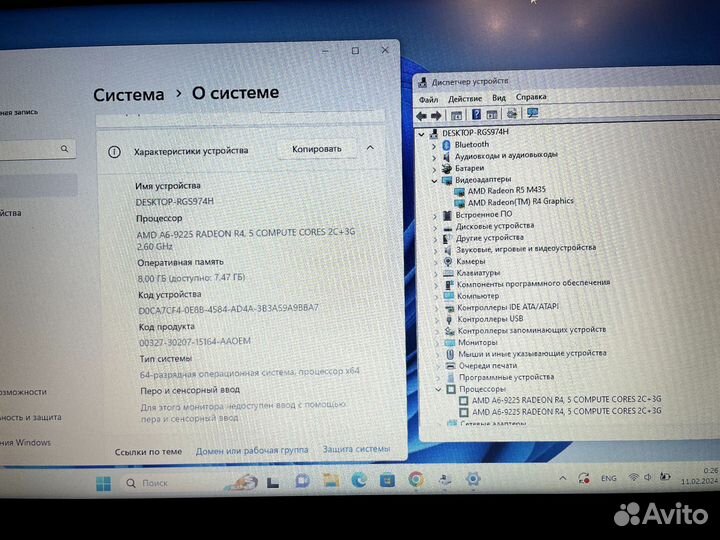Screen dimensions: 720x540
Task: Select Очереди печати category
Action: pos(488,366)
